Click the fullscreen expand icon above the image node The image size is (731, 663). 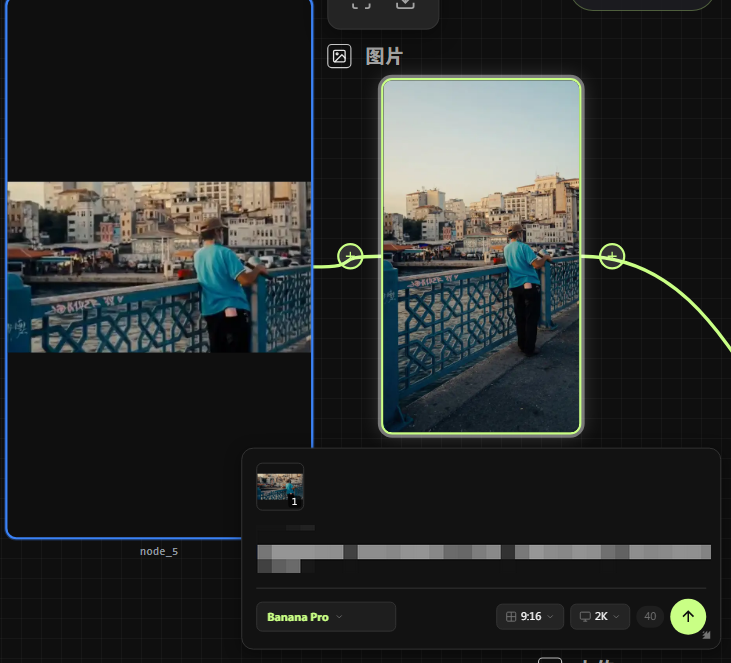tap(361, 4)
